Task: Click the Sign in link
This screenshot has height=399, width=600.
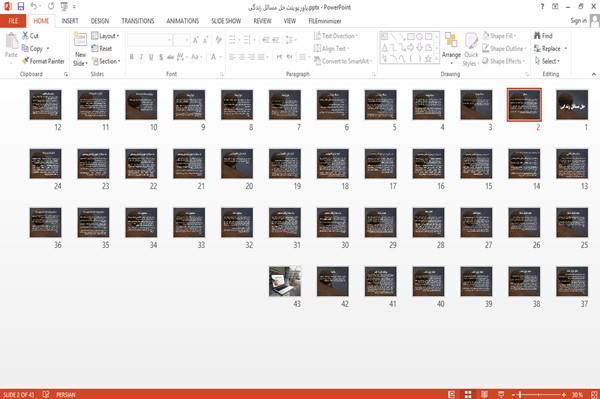Action: (578, 21)
